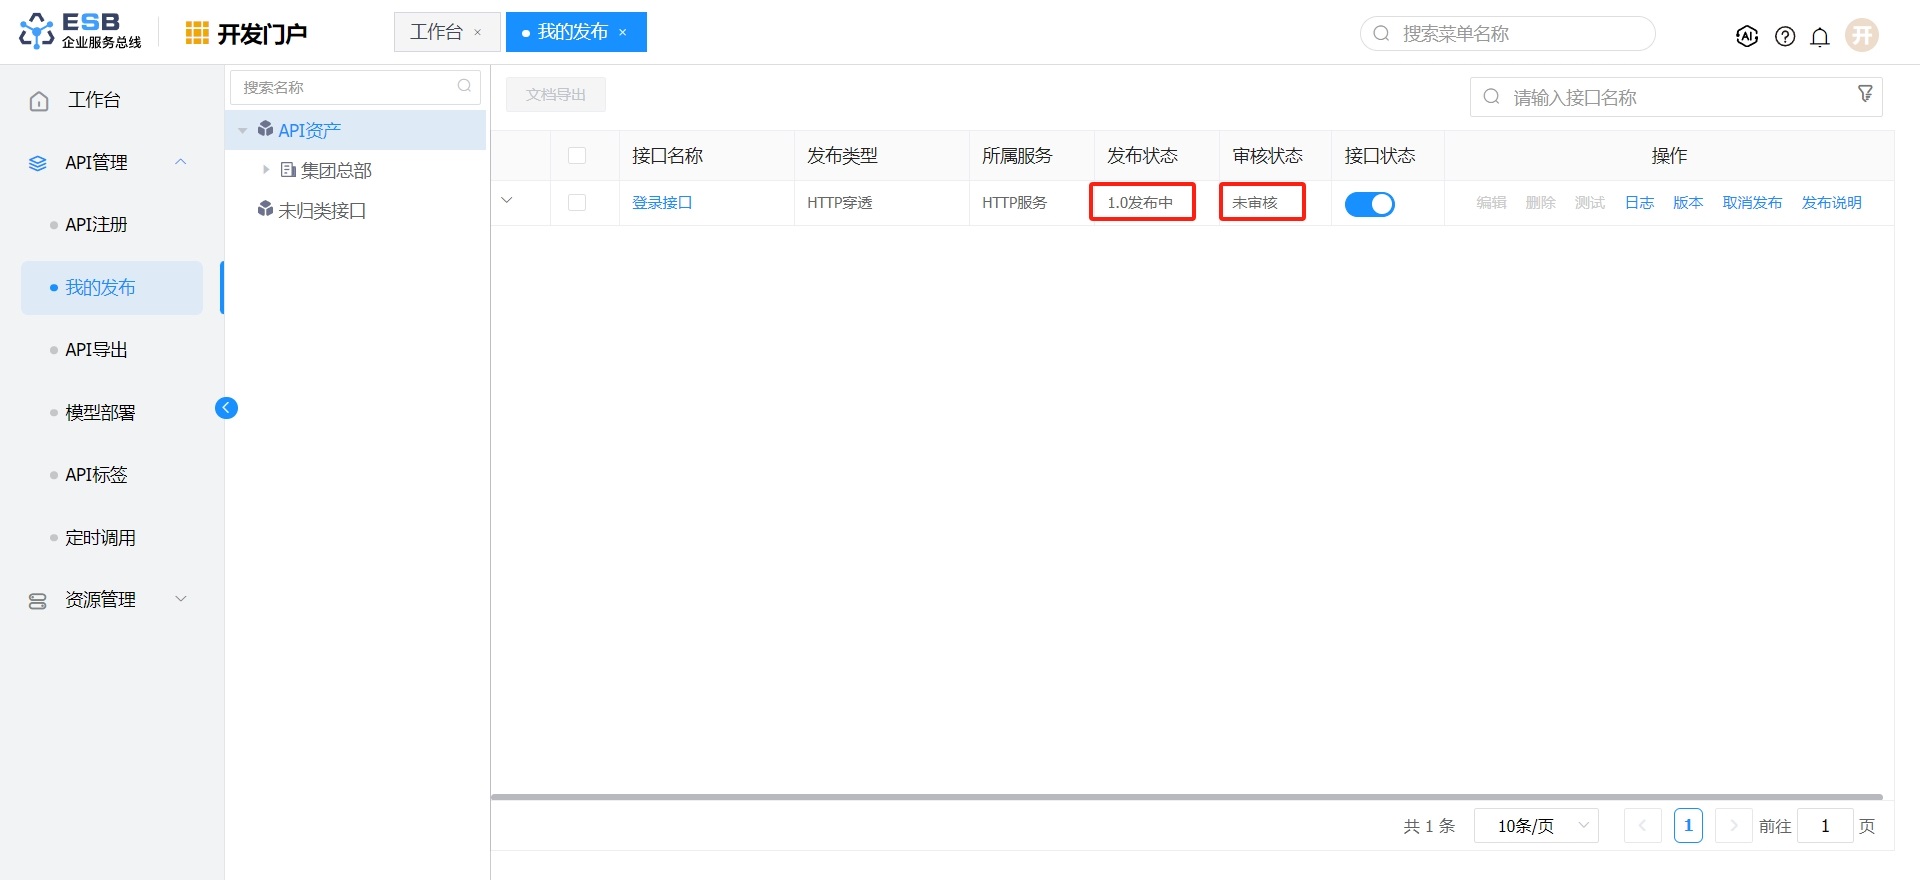The height and width of the screenshot is (880, 1920).
Task: Check the 登录接口 row checkbox
Action: pos(577,202)
